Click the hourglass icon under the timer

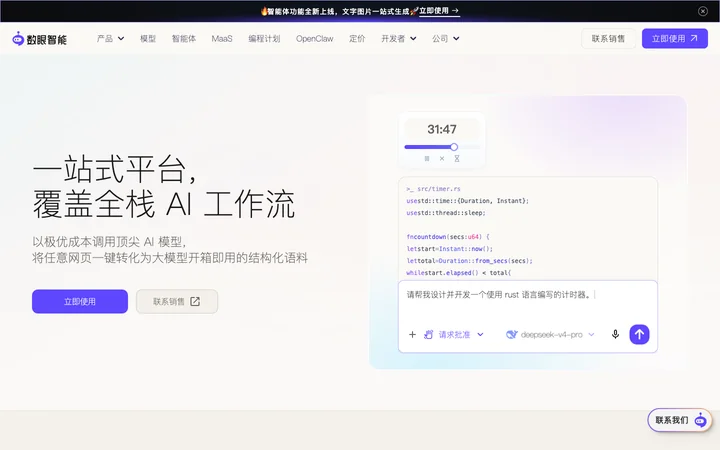click(x=457, y=158)
